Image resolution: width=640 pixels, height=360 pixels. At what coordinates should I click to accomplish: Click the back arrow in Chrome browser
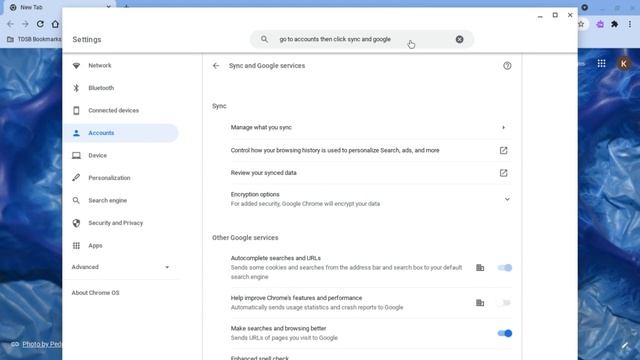click(x=10, y=24)
